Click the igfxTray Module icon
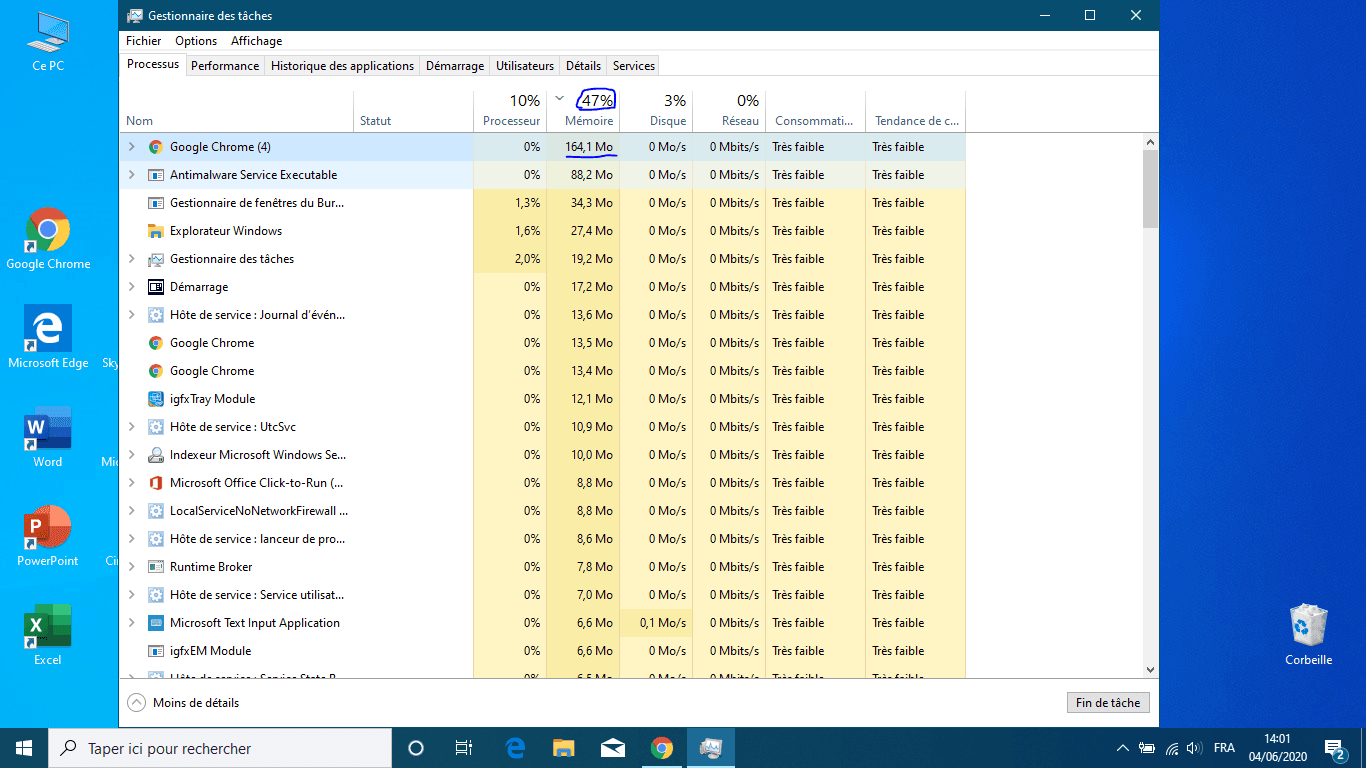 (x=156, y=399)
